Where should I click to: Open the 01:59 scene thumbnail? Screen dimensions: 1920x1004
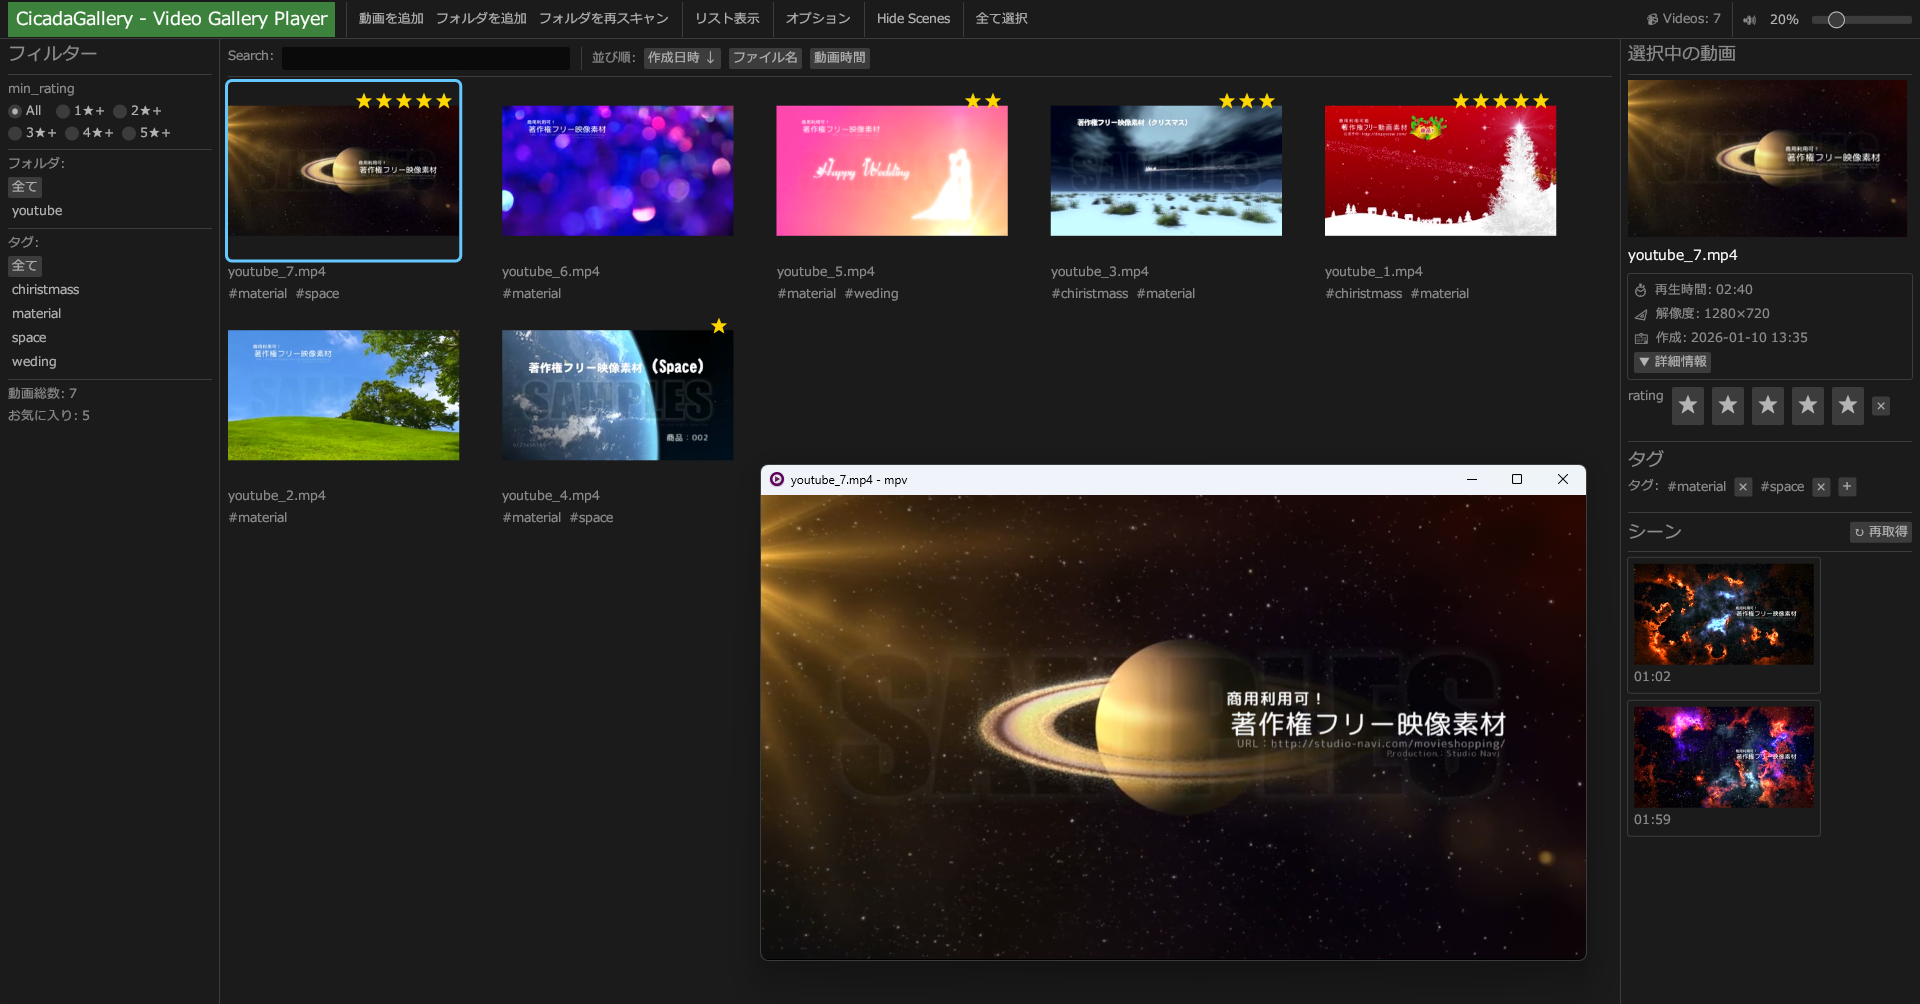(1723, 757)
